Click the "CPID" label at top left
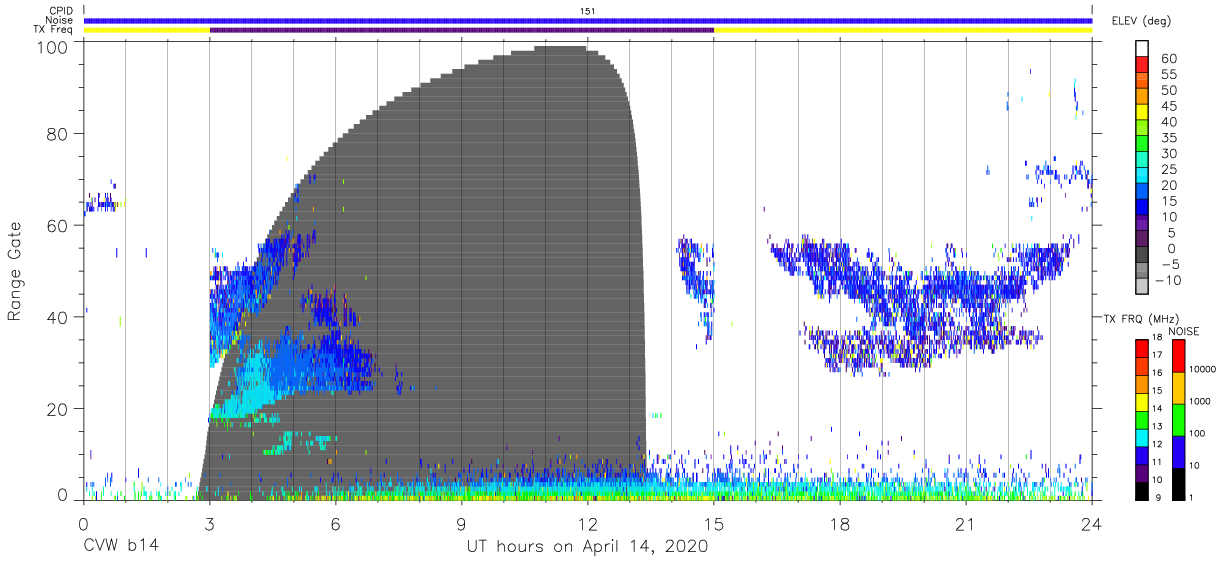The height and width of the screenshot is (567, 1228). [x=59, y=11]
